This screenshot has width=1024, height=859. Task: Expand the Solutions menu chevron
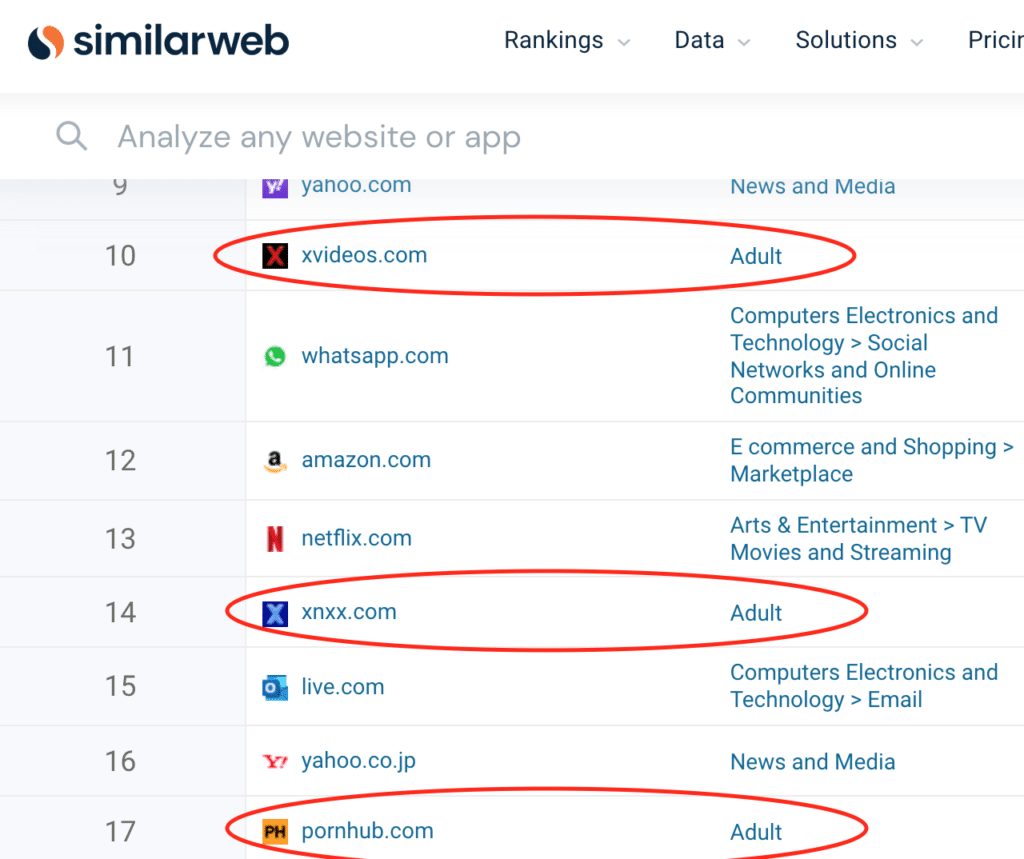coord(917,42)
